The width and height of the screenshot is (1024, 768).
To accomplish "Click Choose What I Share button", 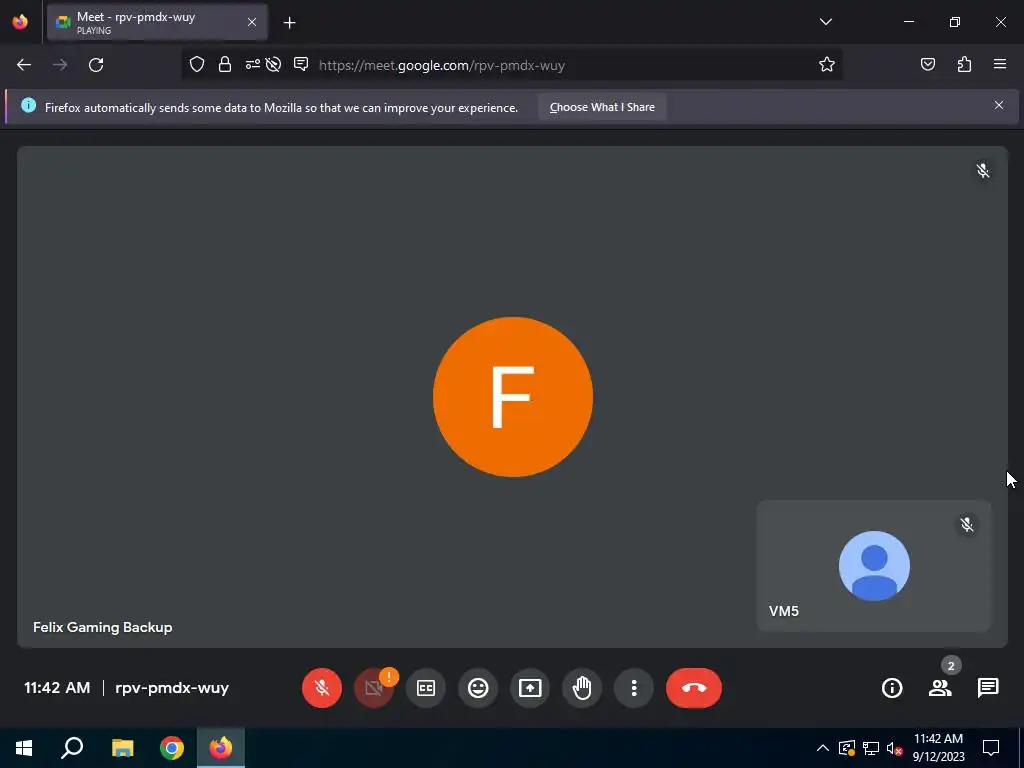I will click(x=602, y=107).
